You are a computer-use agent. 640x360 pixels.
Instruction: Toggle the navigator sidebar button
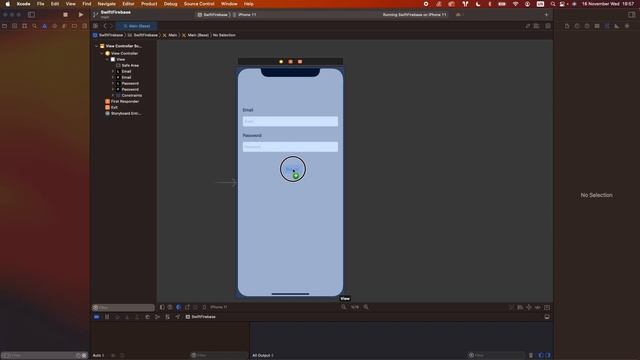click(x=31, y=15)
